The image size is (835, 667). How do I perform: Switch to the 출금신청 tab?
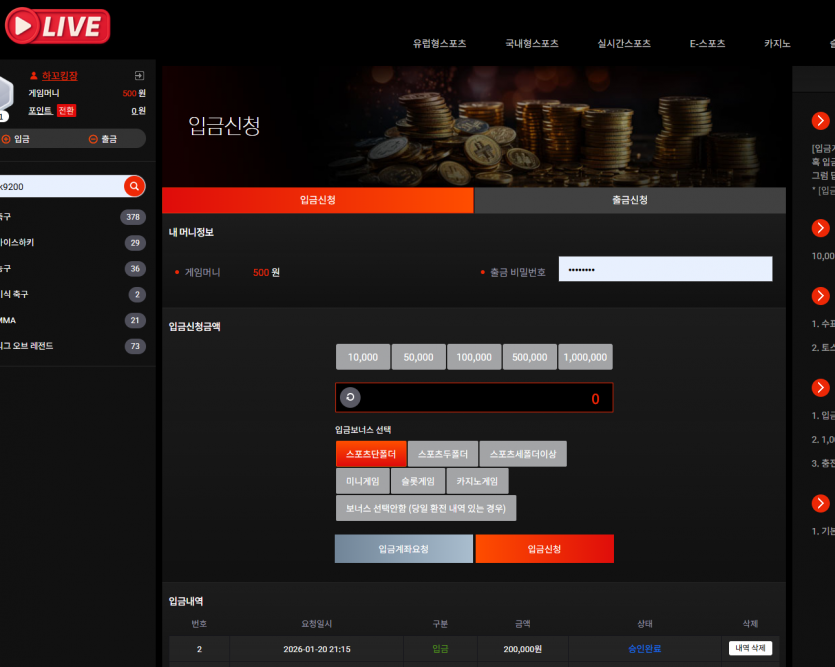(x=630, y=200)
